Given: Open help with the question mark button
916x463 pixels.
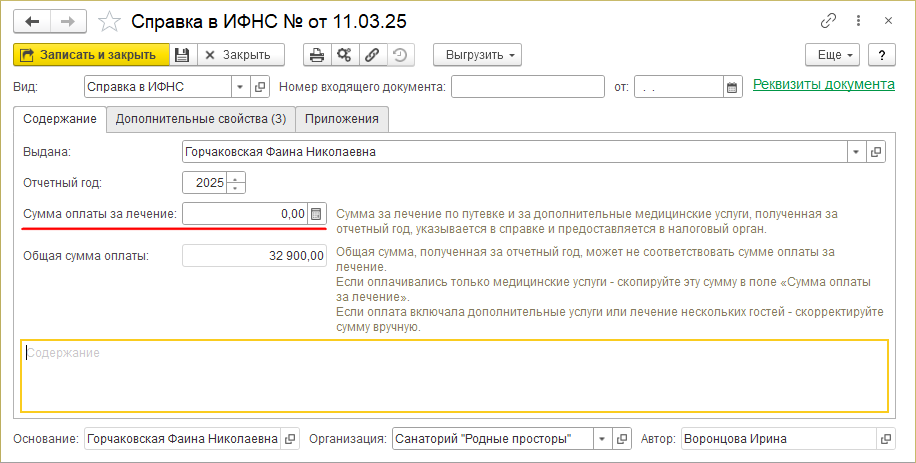Looking at the screenshot, I should [x=882, y=55].
